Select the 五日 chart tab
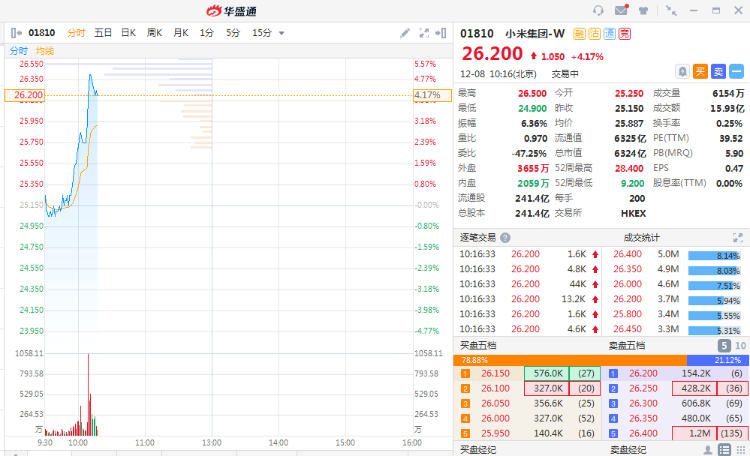This screenshot has width=750, height=456. 103,33
